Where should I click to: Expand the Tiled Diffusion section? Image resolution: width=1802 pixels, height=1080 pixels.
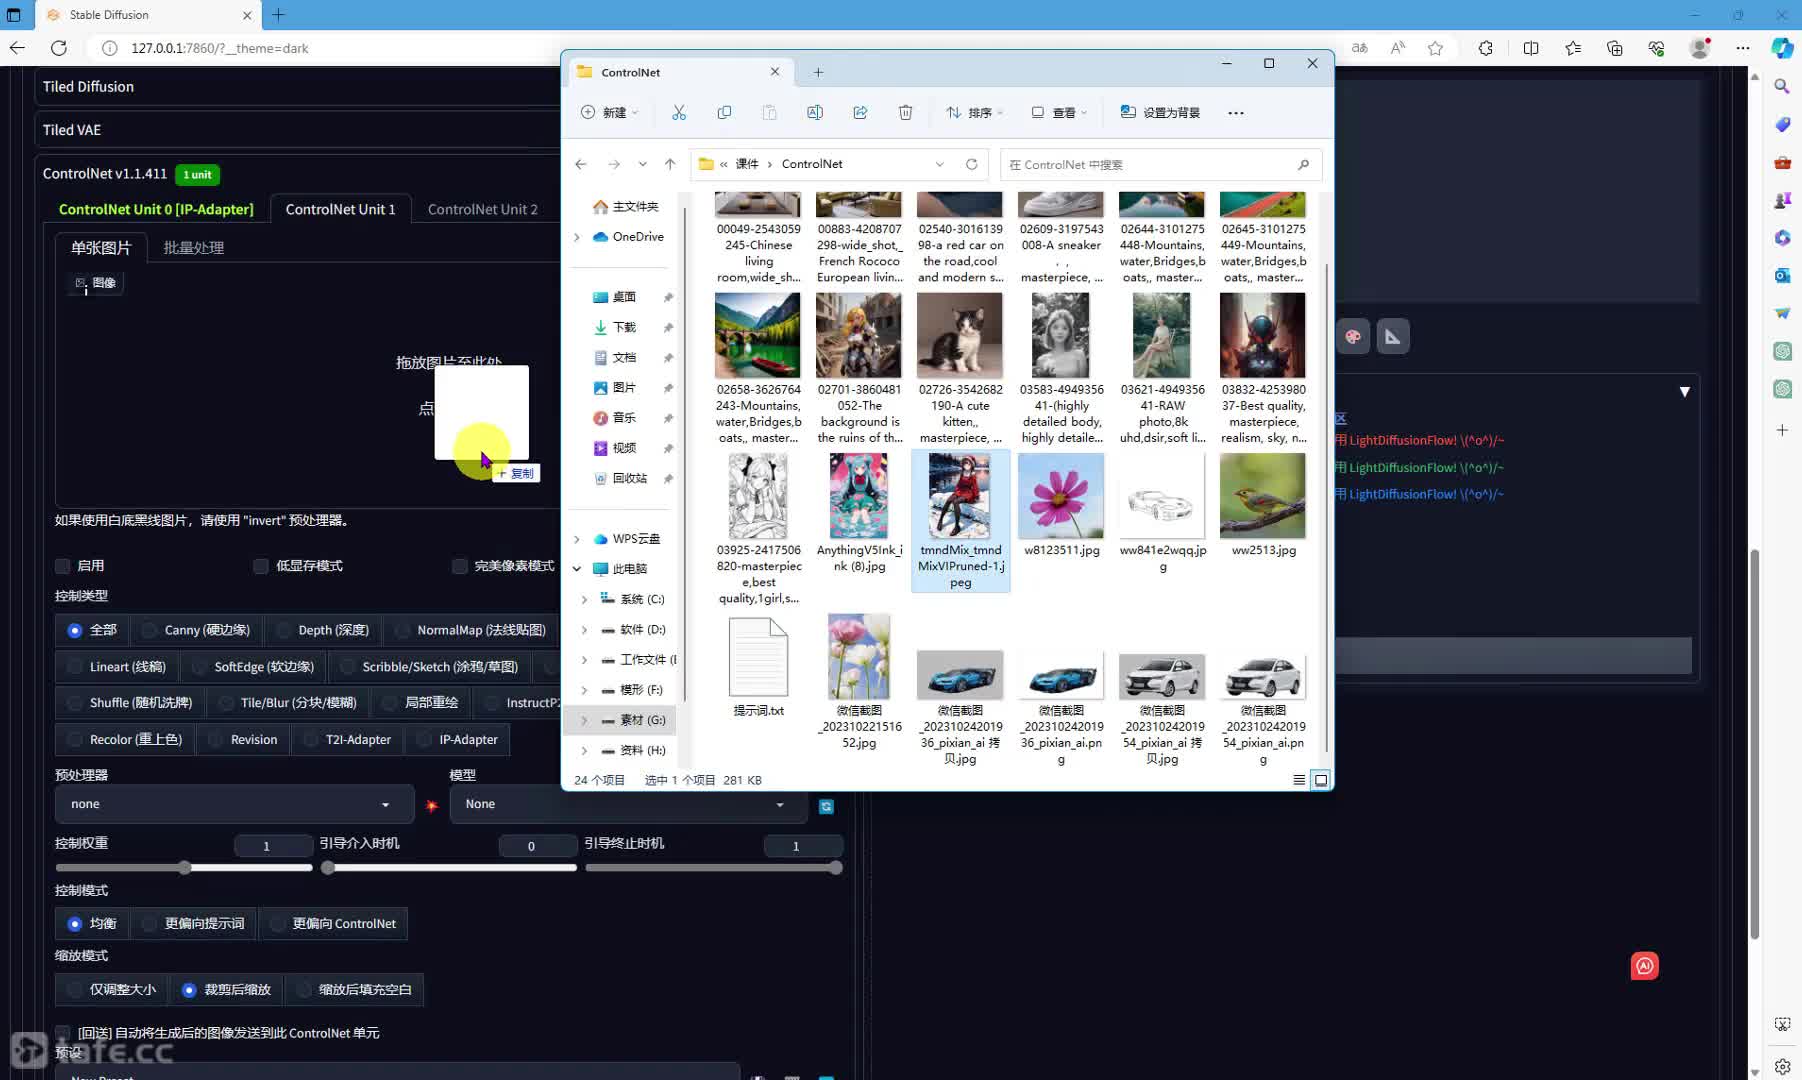[x=298, y=87]
